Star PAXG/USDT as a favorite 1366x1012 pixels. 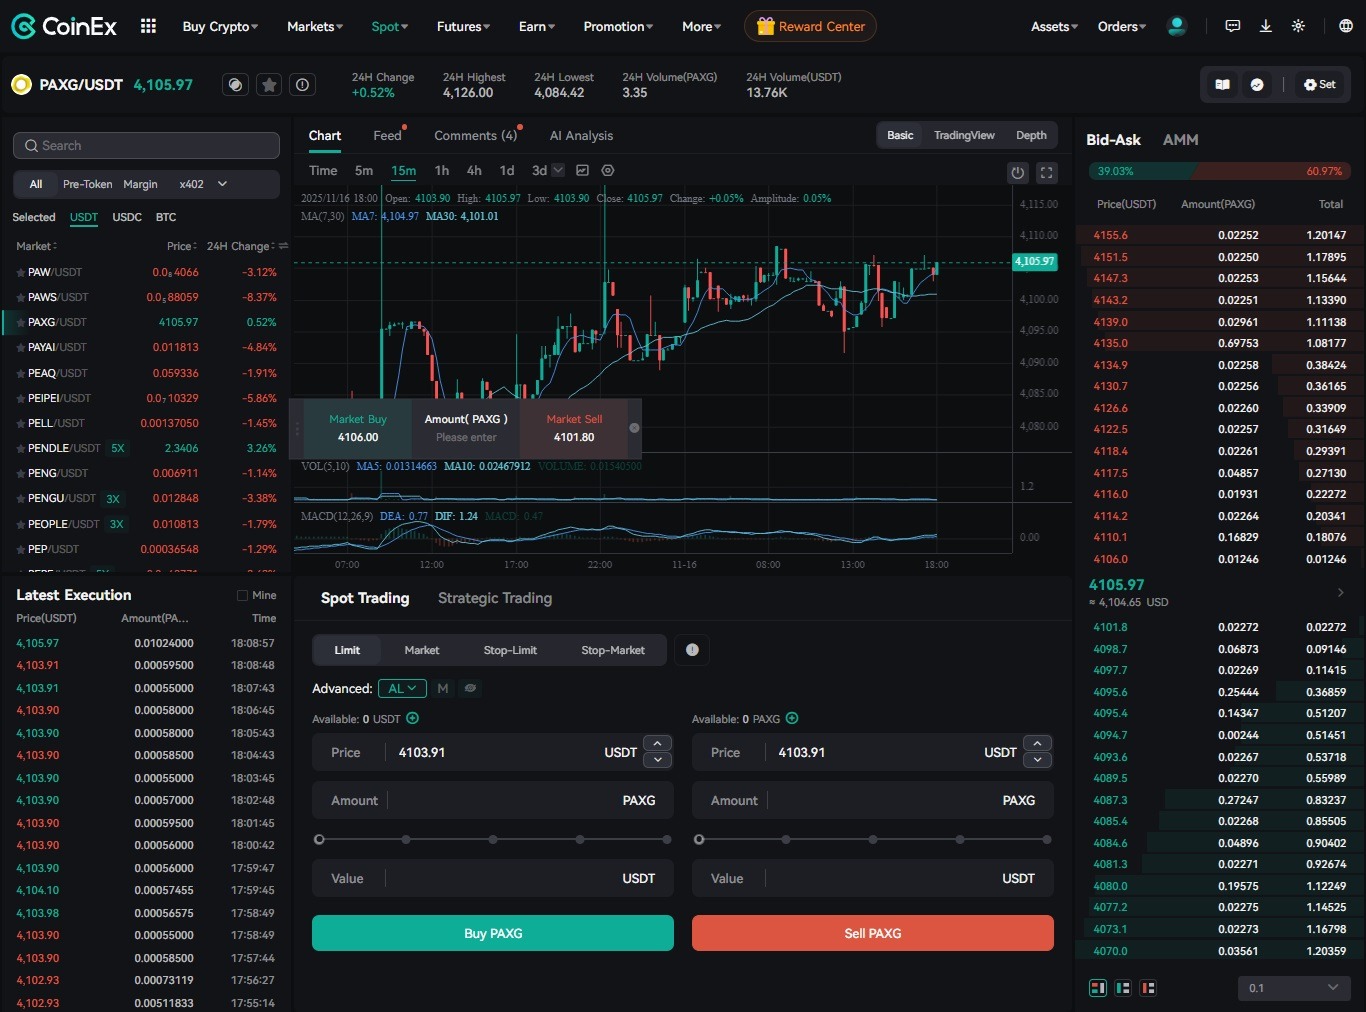[x=269, y=84]
